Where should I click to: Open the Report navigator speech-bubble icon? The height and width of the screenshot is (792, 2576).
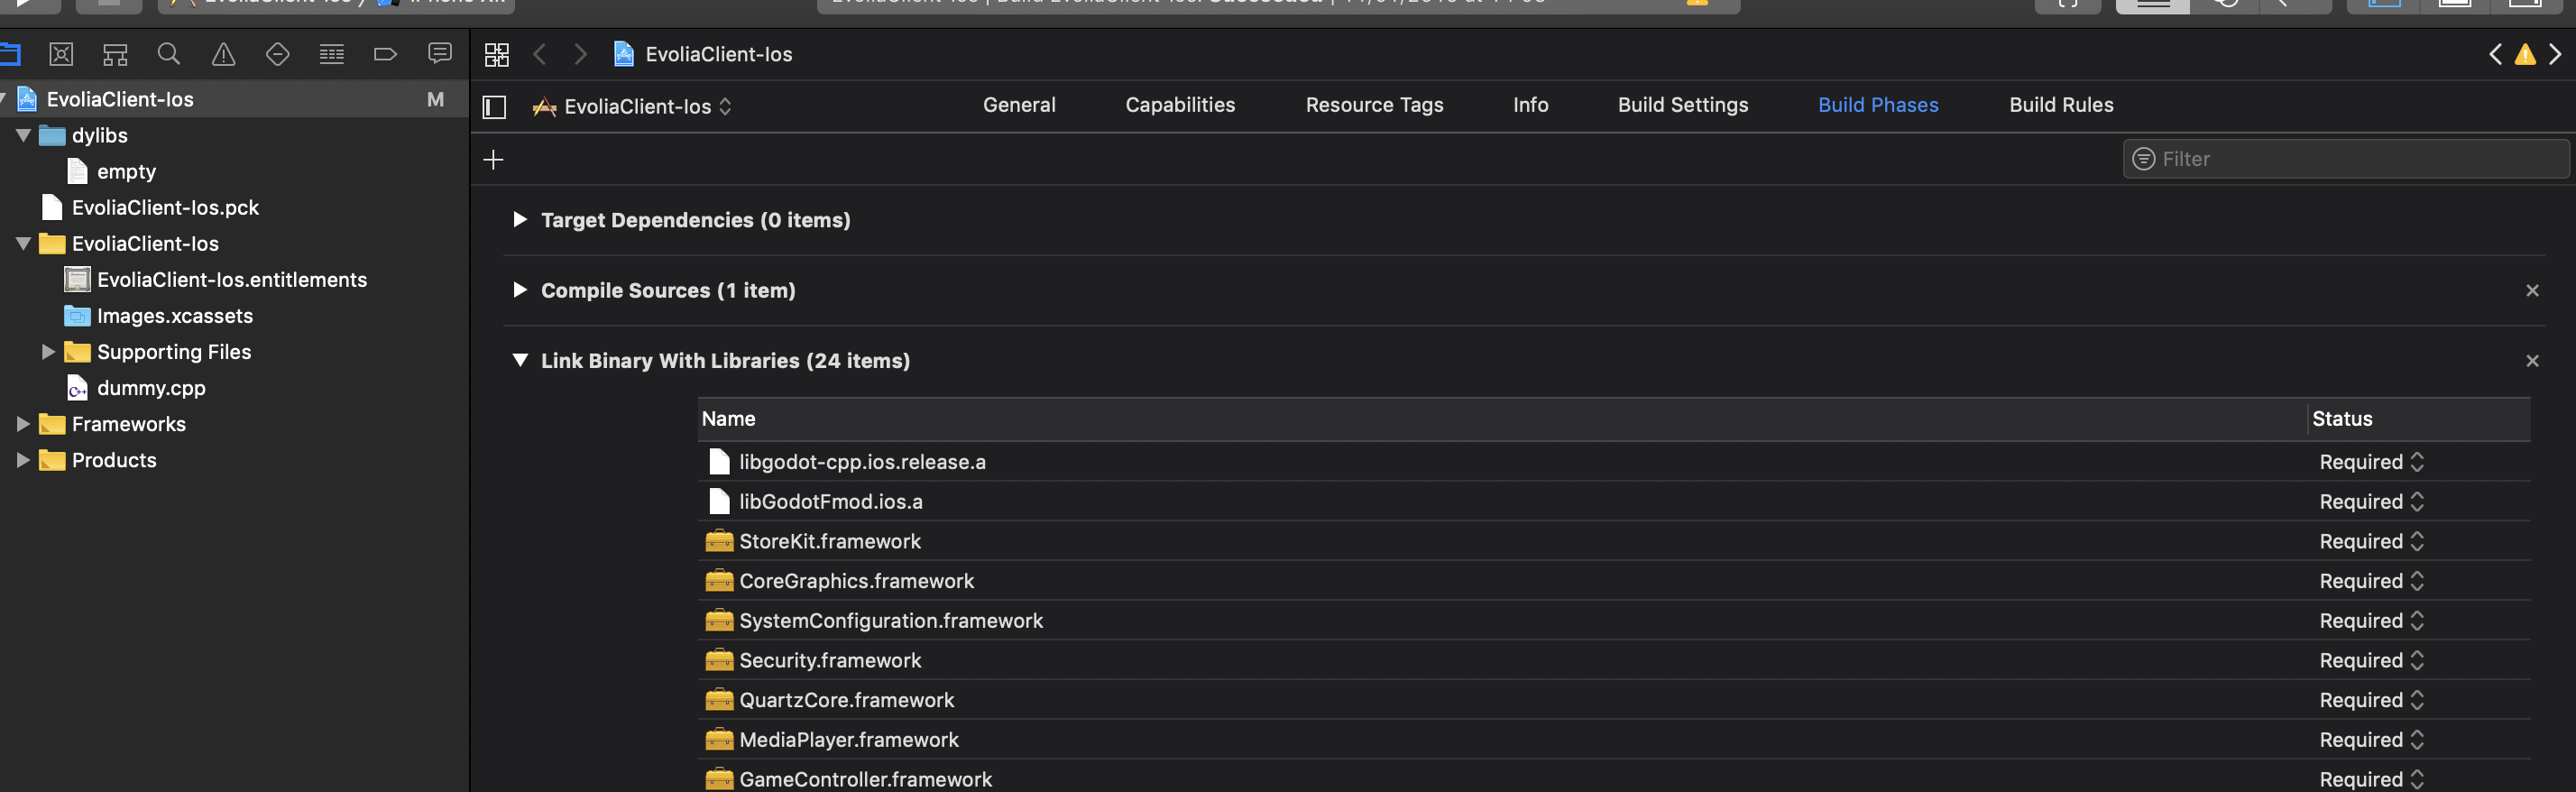[439, 54]
